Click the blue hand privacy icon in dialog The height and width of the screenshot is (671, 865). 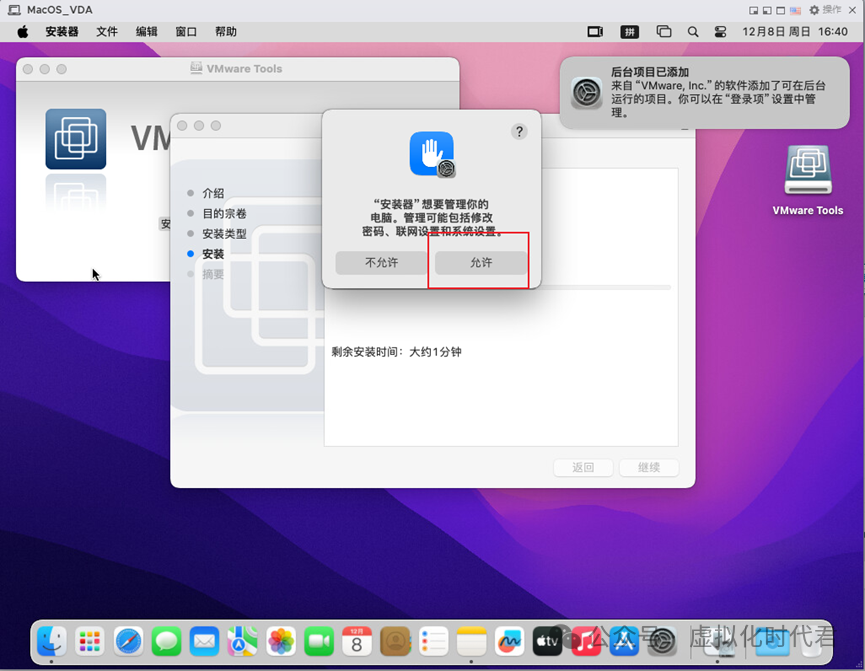coord(432,154)
